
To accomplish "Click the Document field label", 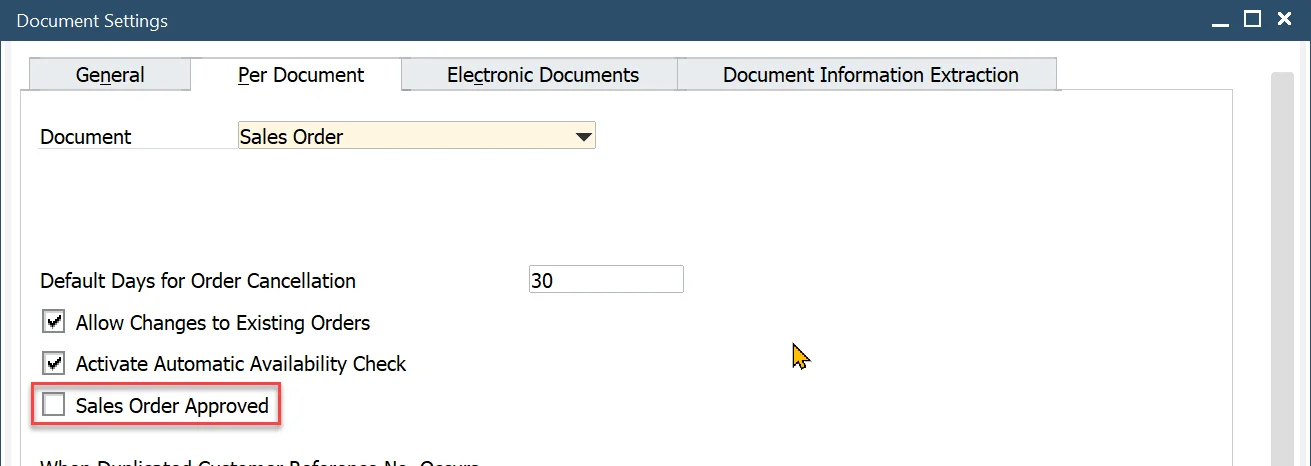I will pos(86,137).
